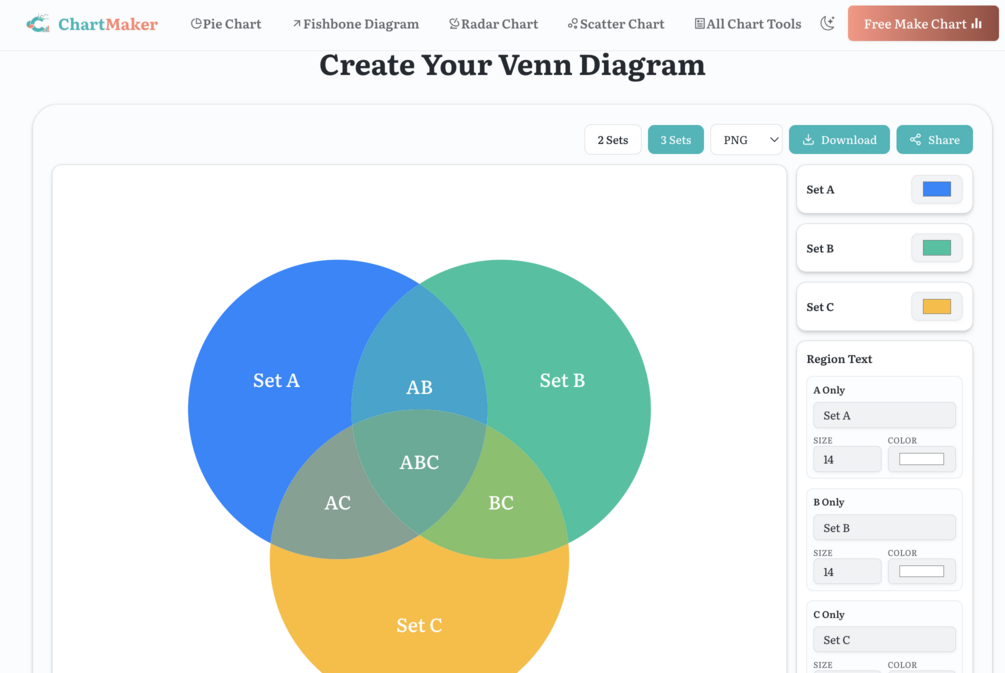Image resolution: width=1005 pixels, height=673 pixels.
Task: Click the ChartMaker logo icon
Action: point(38,24)
